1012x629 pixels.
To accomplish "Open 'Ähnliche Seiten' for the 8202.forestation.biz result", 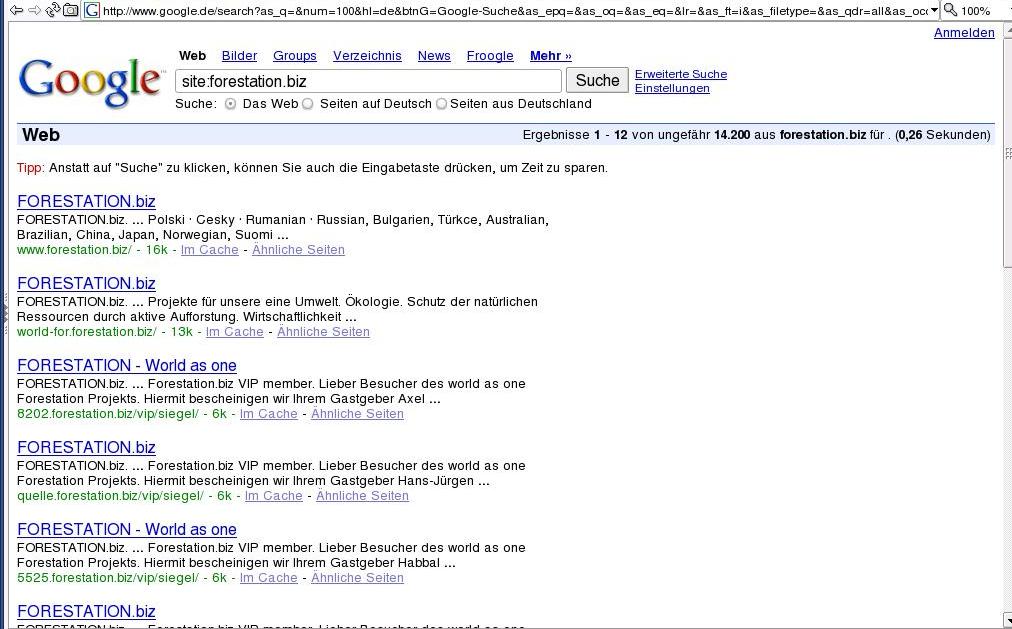I will pyautogui.click(x=358, y=414).
